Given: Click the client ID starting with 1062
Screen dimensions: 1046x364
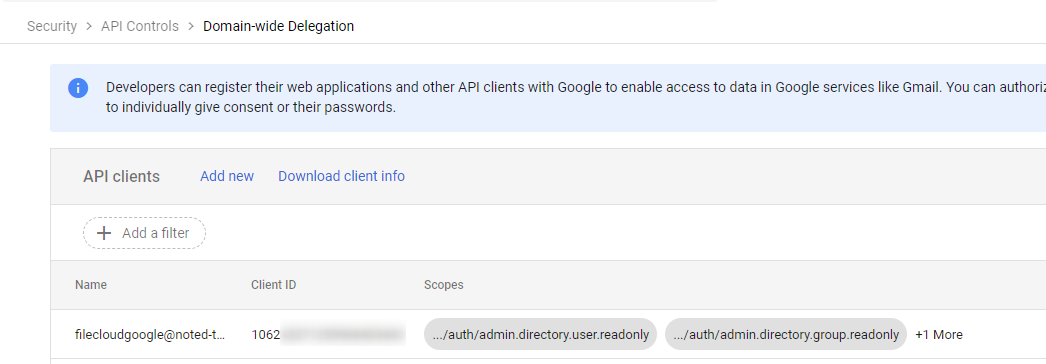Looking at the screenshot, I should 328,335.
